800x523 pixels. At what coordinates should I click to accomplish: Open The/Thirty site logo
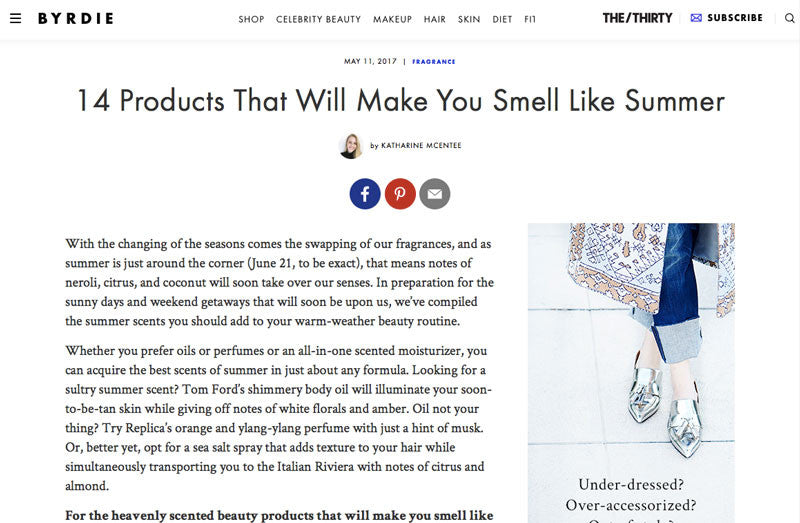[637, 18]
